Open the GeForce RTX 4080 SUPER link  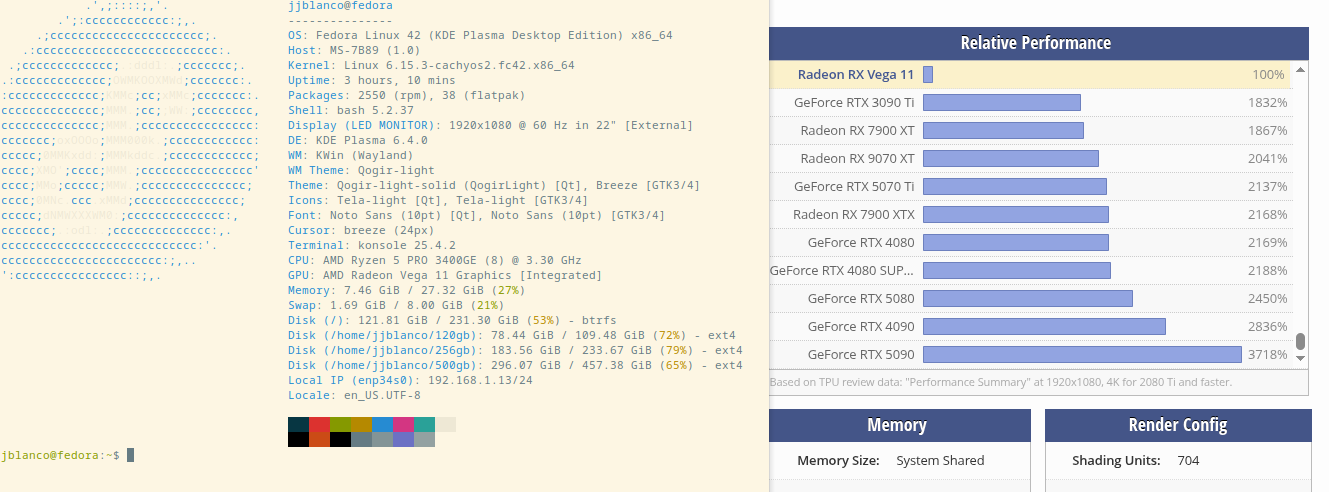point(842,270)
